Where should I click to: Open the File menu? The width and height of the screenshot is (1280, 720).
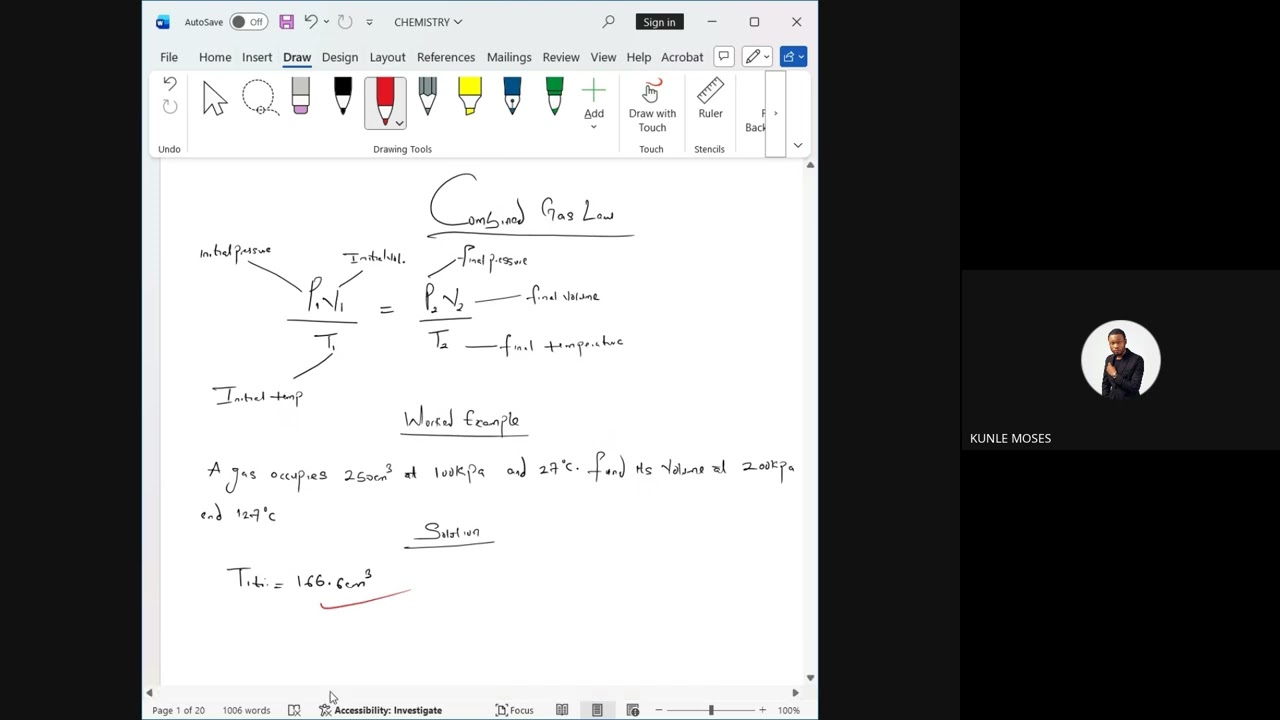[x=169, y=57]
